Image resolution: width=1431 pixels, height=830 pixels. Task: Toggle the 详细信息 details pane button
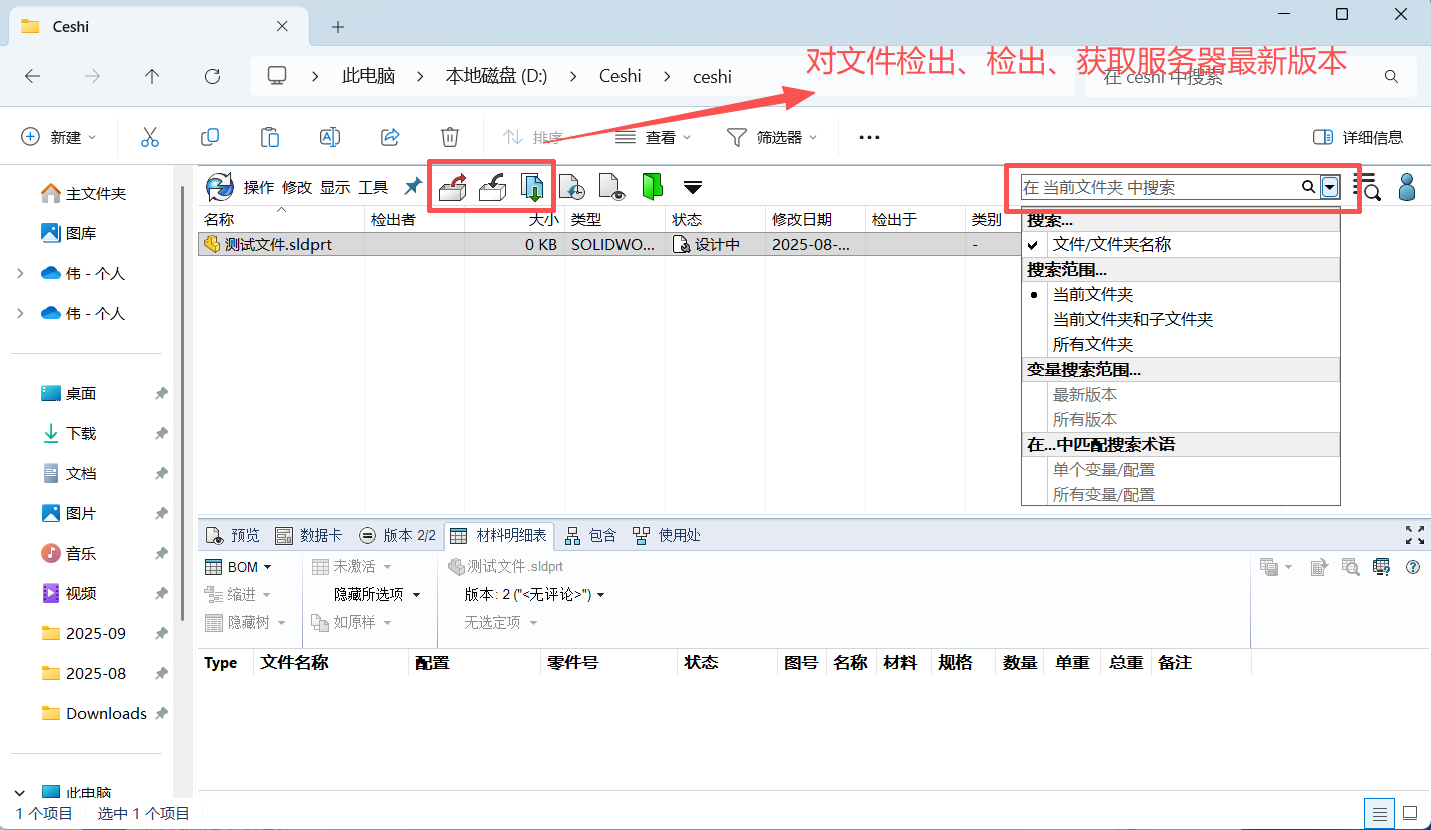[1357, 137]
